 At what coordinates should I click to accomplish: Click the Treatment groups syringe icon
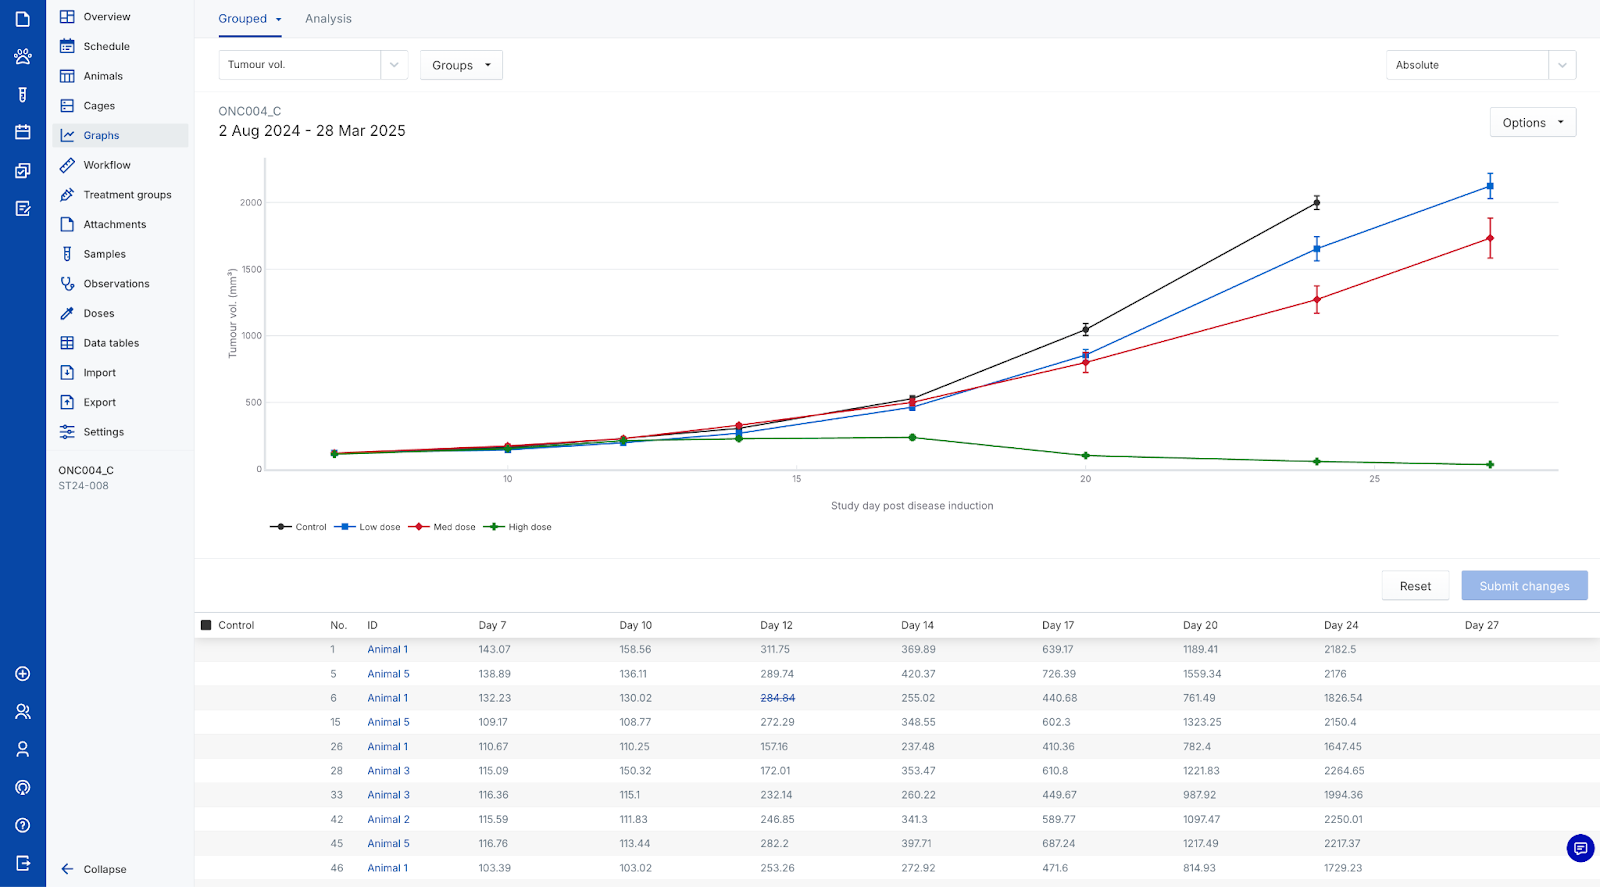pyautogui.click(x=67, y=195)
